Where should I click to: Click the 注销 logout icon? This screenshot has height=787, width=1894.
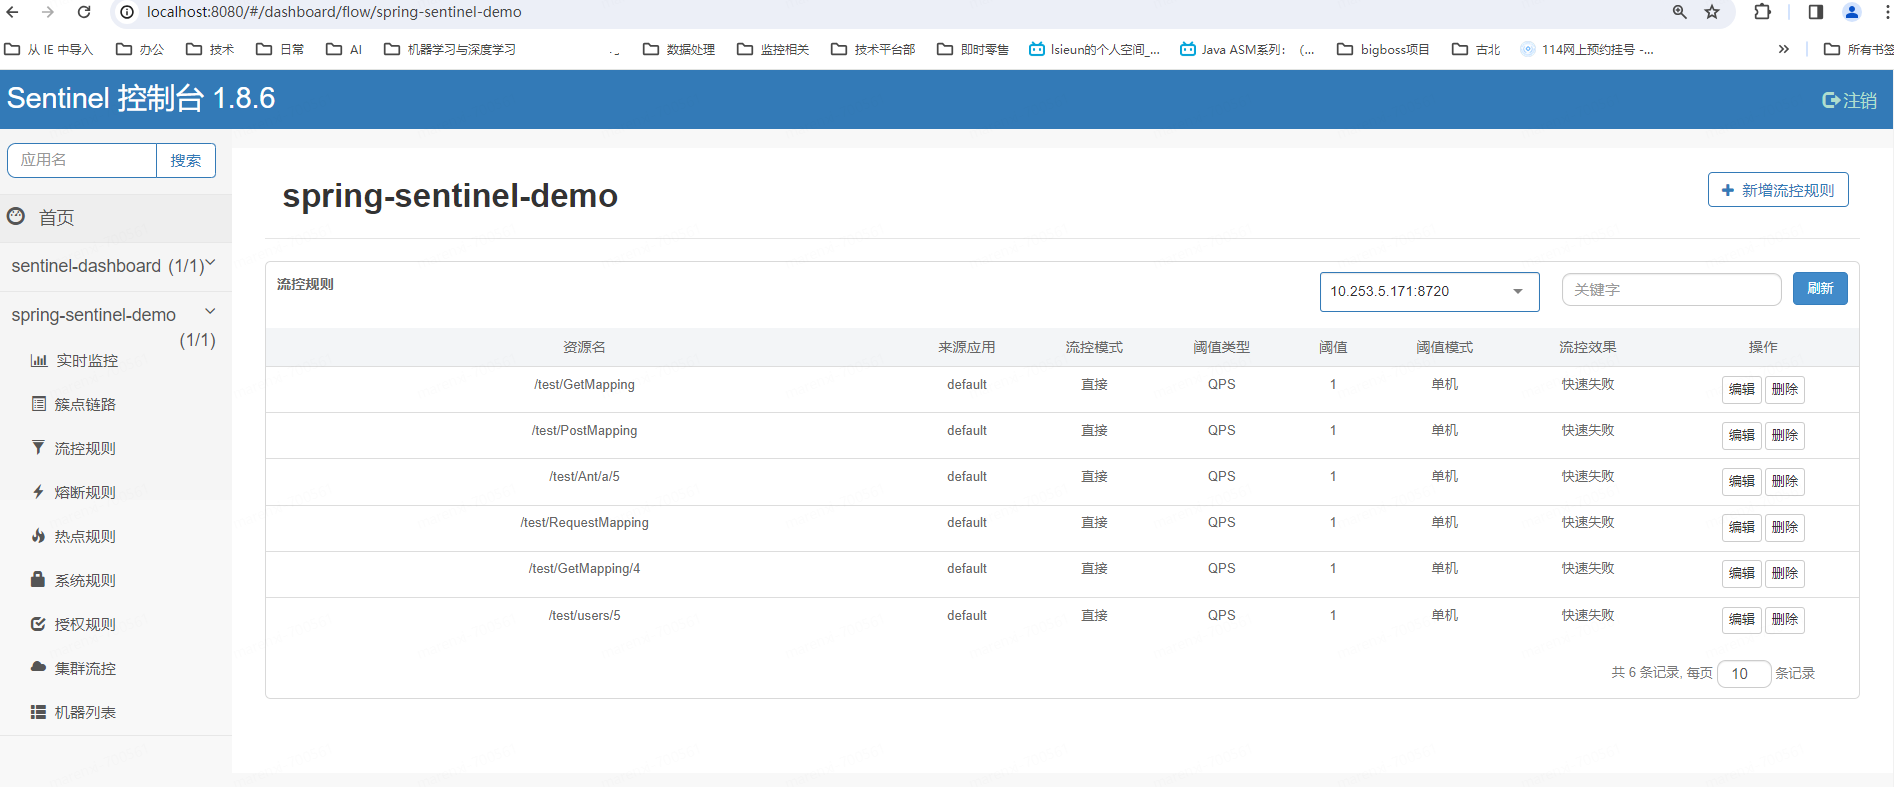(1831, 100)
